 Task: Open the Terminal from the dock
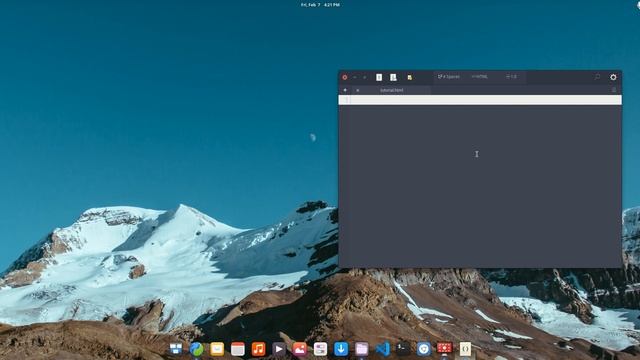[x=403, y=348]
